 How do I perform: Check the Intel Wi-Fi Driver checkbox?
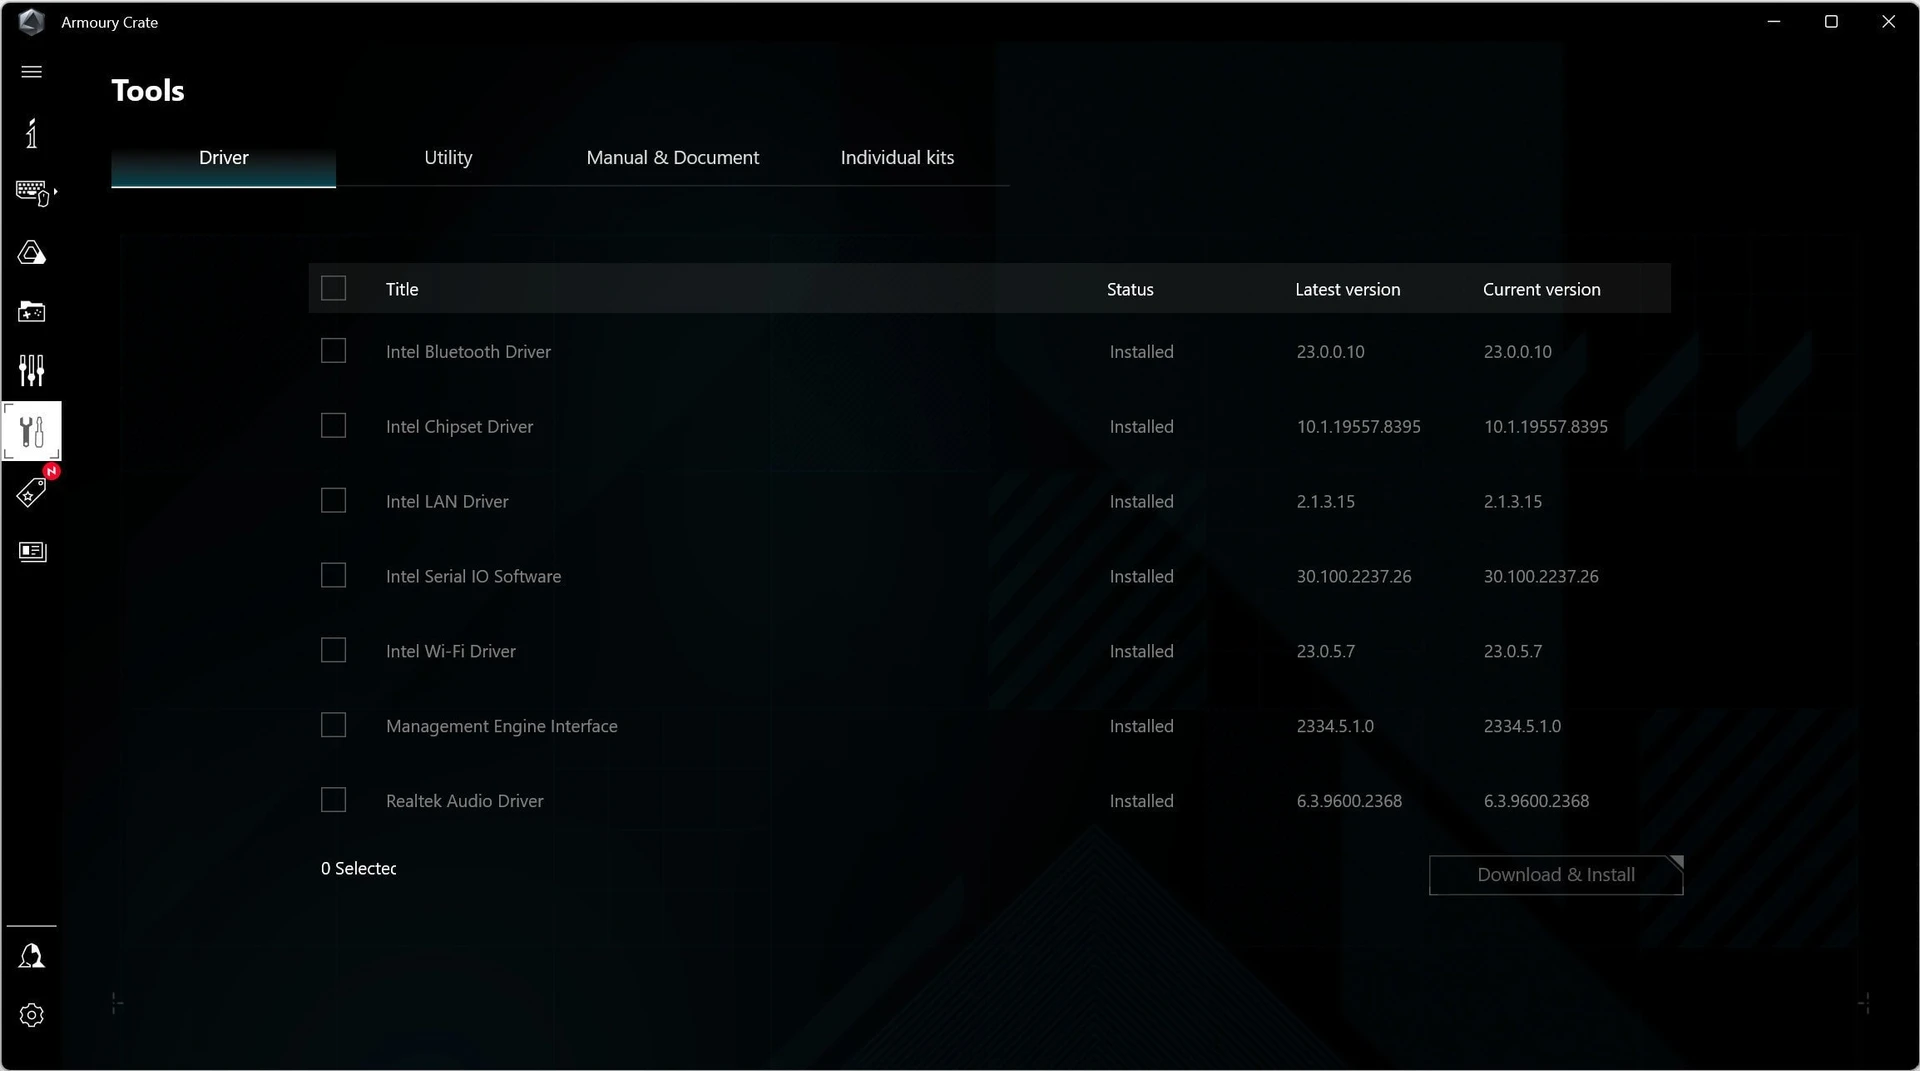333,650
